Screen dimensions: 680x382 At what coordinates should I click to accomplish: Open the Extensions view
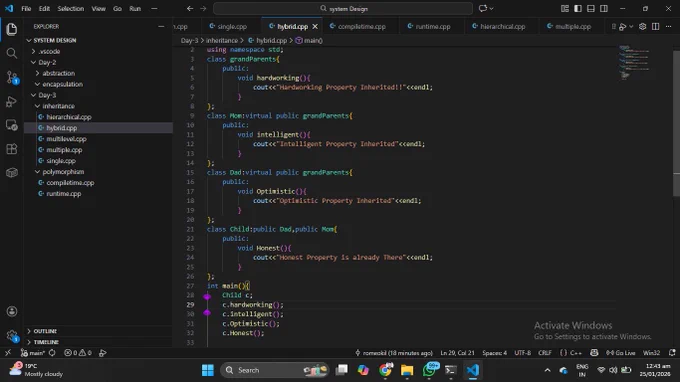click(x=12, y=149)
